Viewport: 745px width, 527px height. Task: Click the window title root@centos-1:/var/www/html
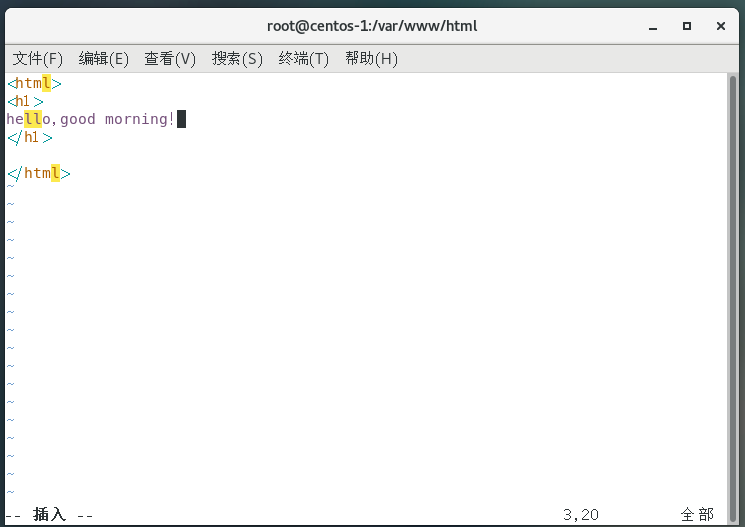tap(372, 26)
